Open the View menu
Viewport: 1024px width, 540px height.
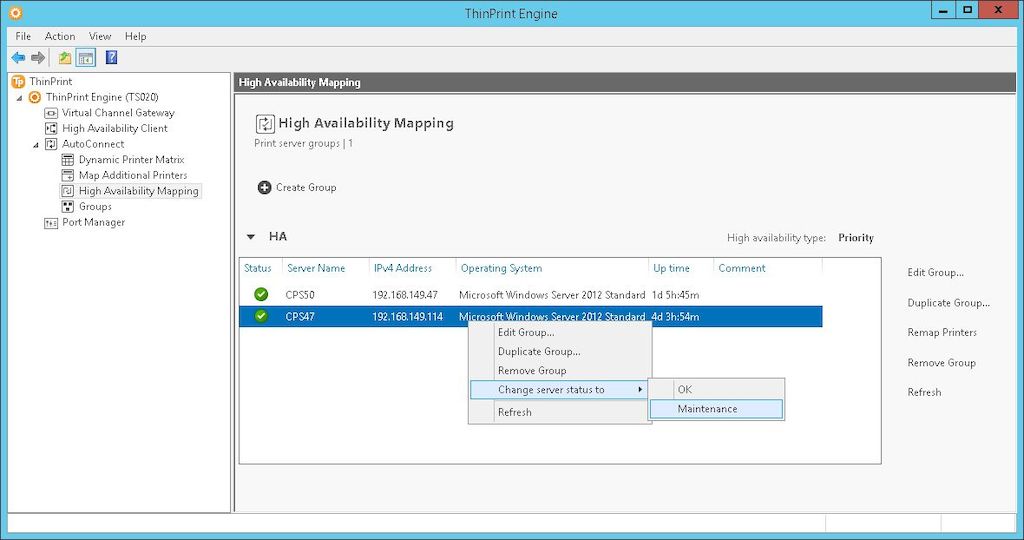coord(100,37)
